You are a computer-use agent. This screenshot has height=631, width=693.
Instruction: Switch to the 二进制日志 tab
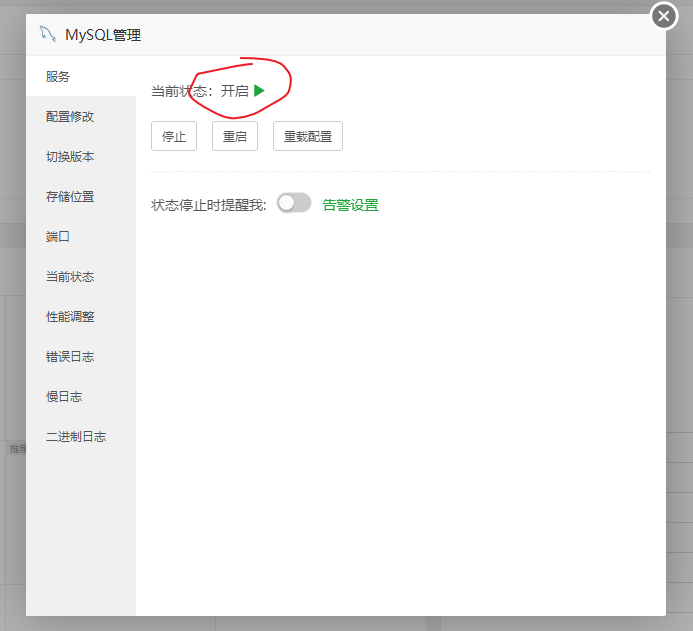(x=81, y=437)
